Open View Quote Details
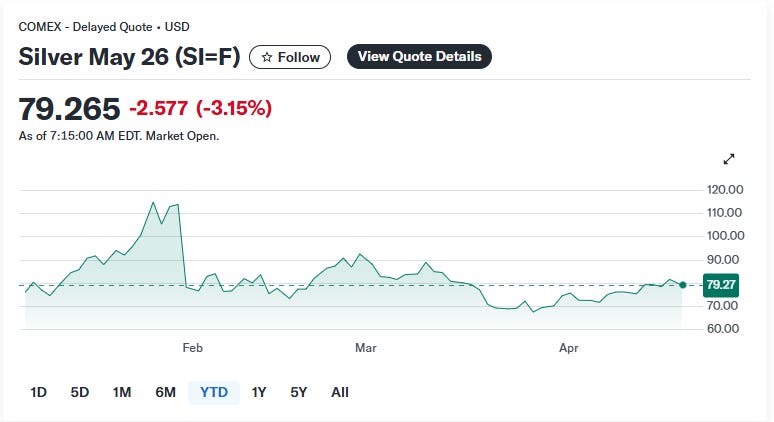 419,56
